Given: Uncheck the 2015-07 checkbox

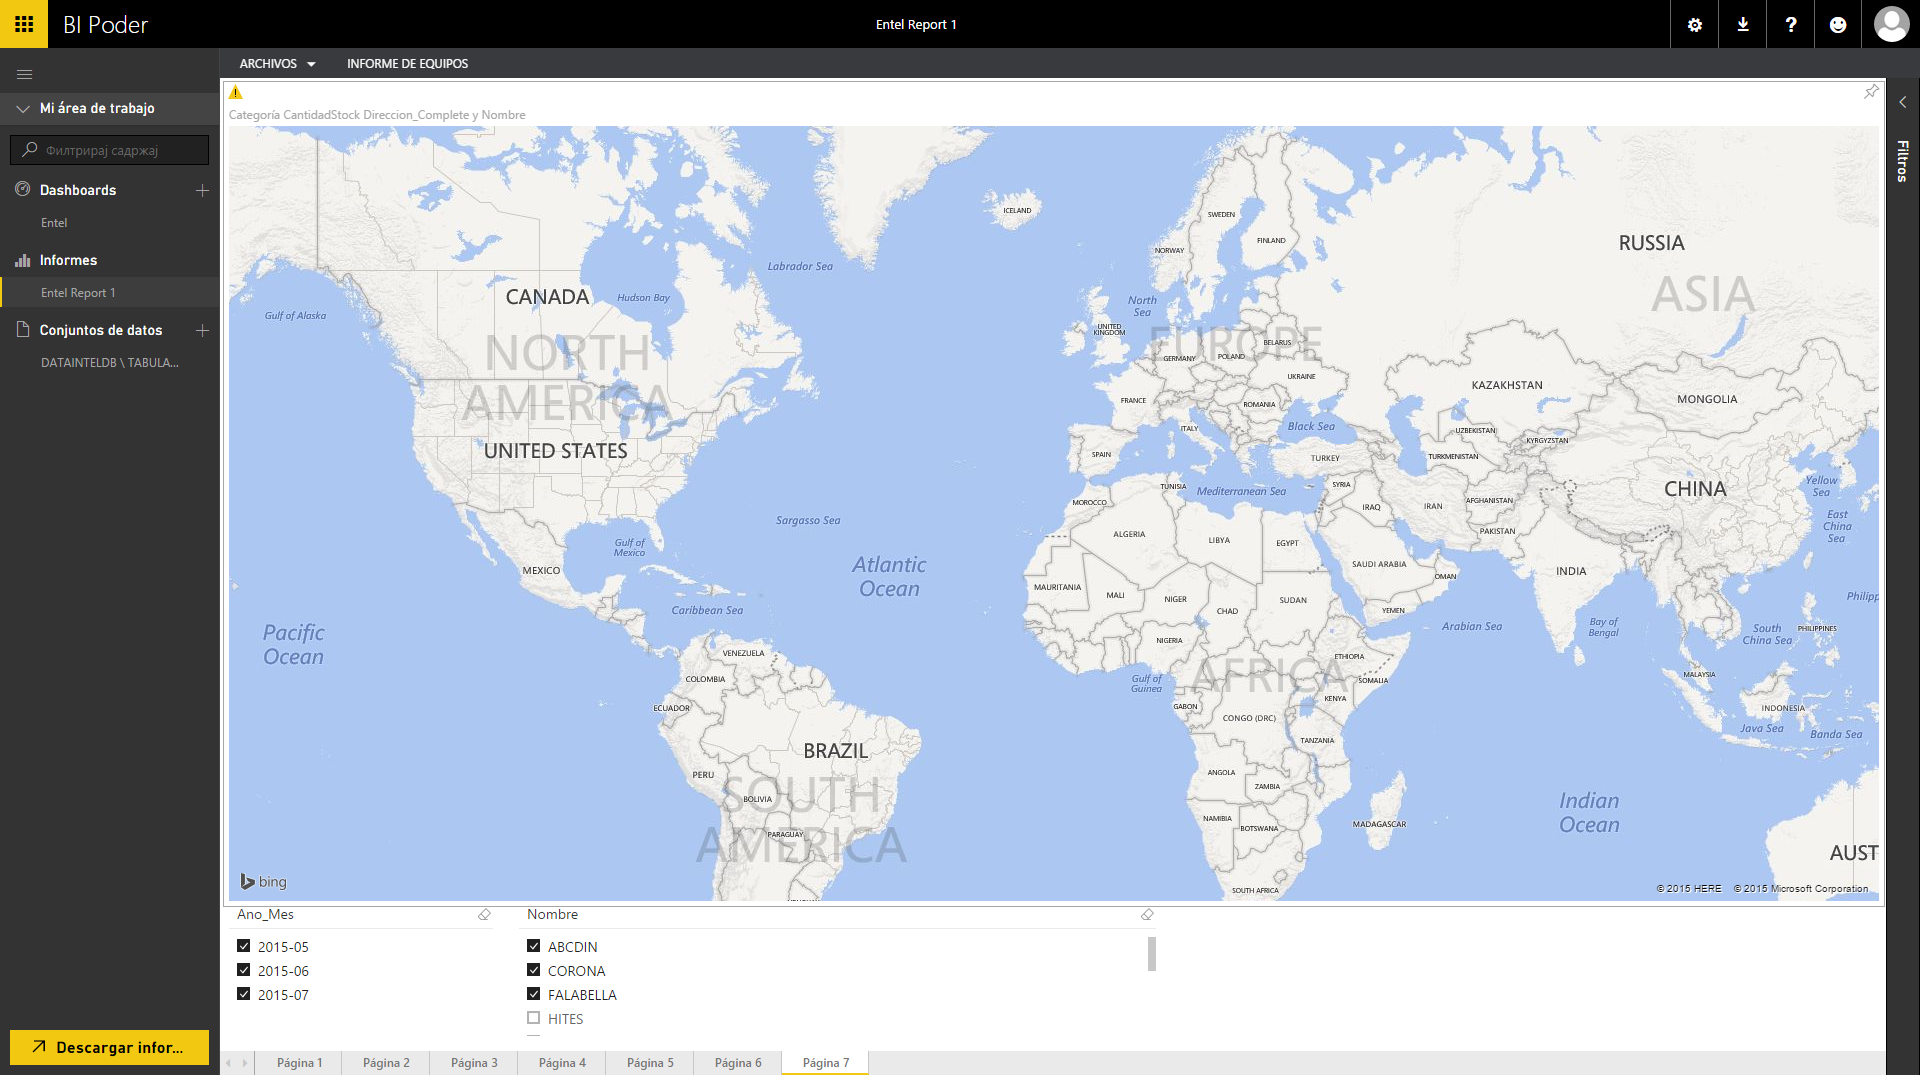Looking at the screenshot, I should point(243,994).
